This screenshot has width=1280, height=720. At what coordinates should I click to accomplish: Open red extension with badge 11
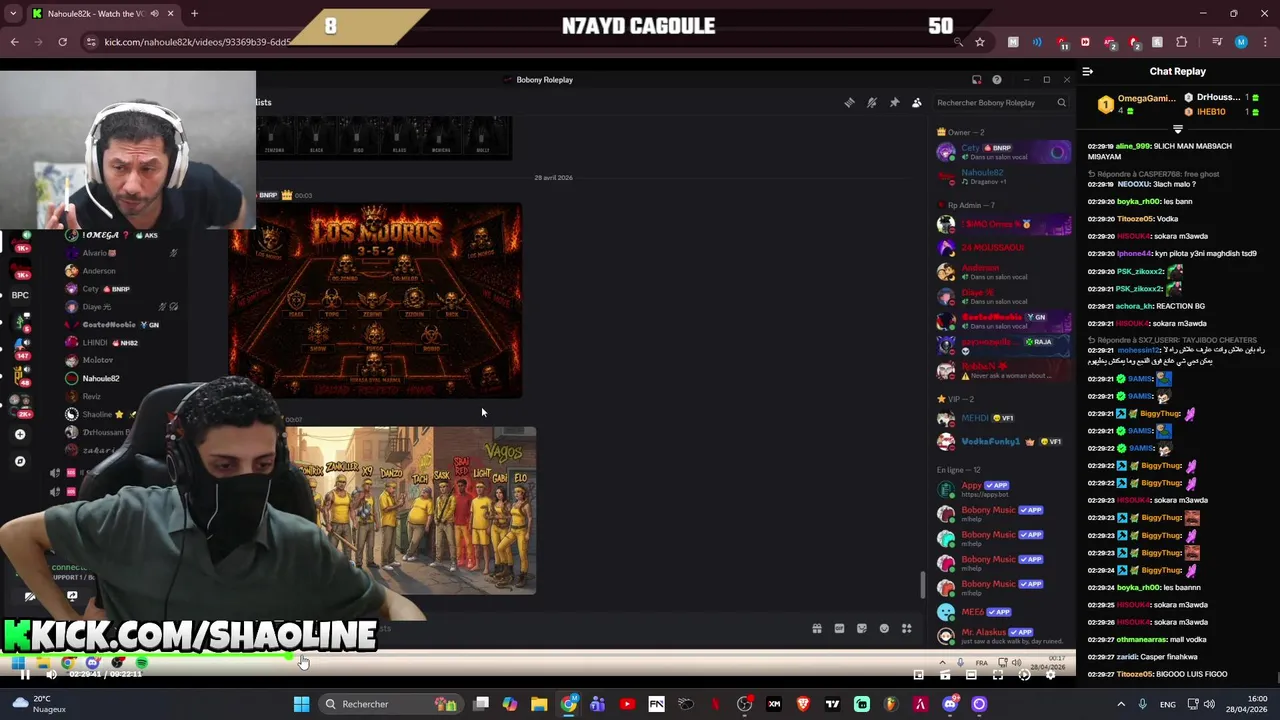[x=1062, y=43]
